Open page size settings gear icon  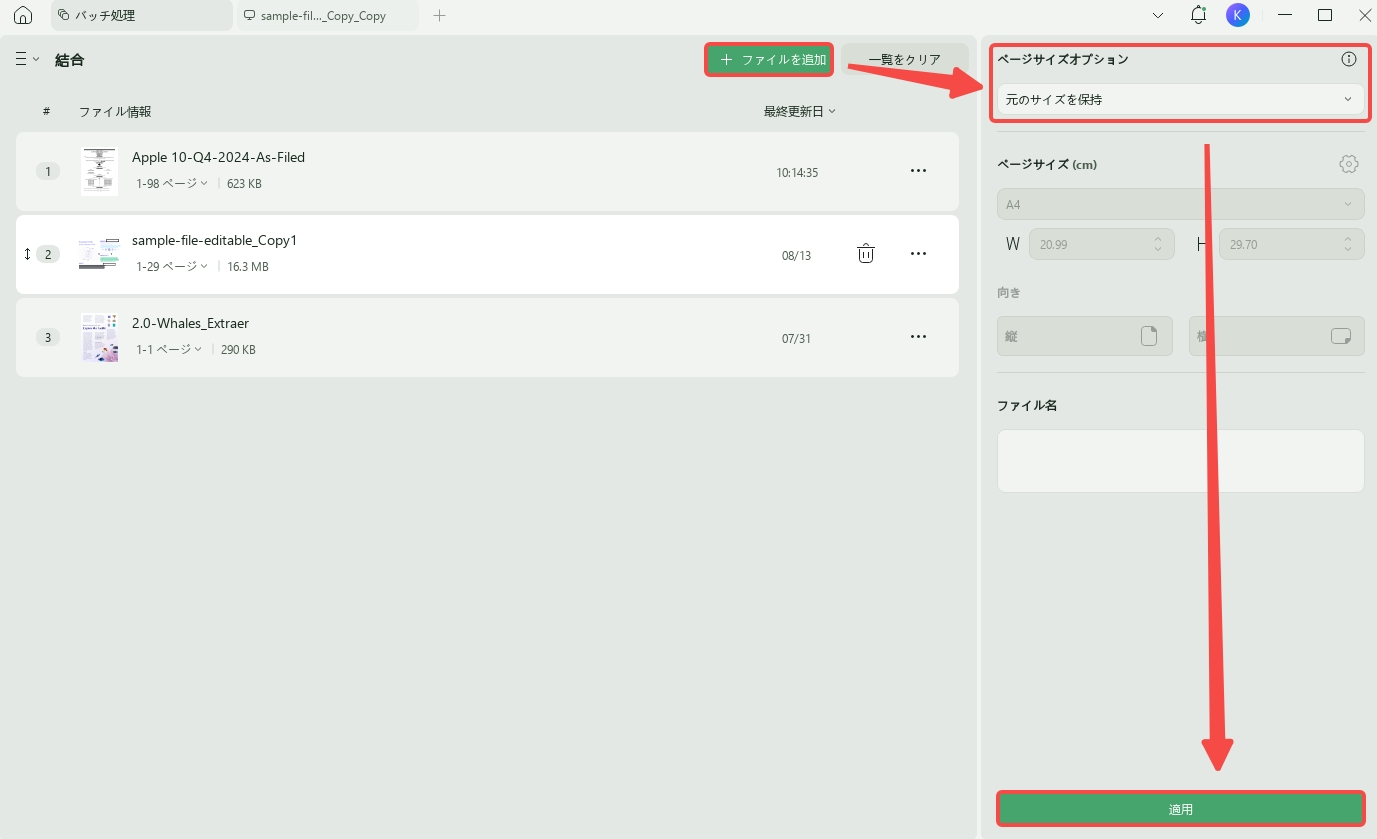point(1349,164)
